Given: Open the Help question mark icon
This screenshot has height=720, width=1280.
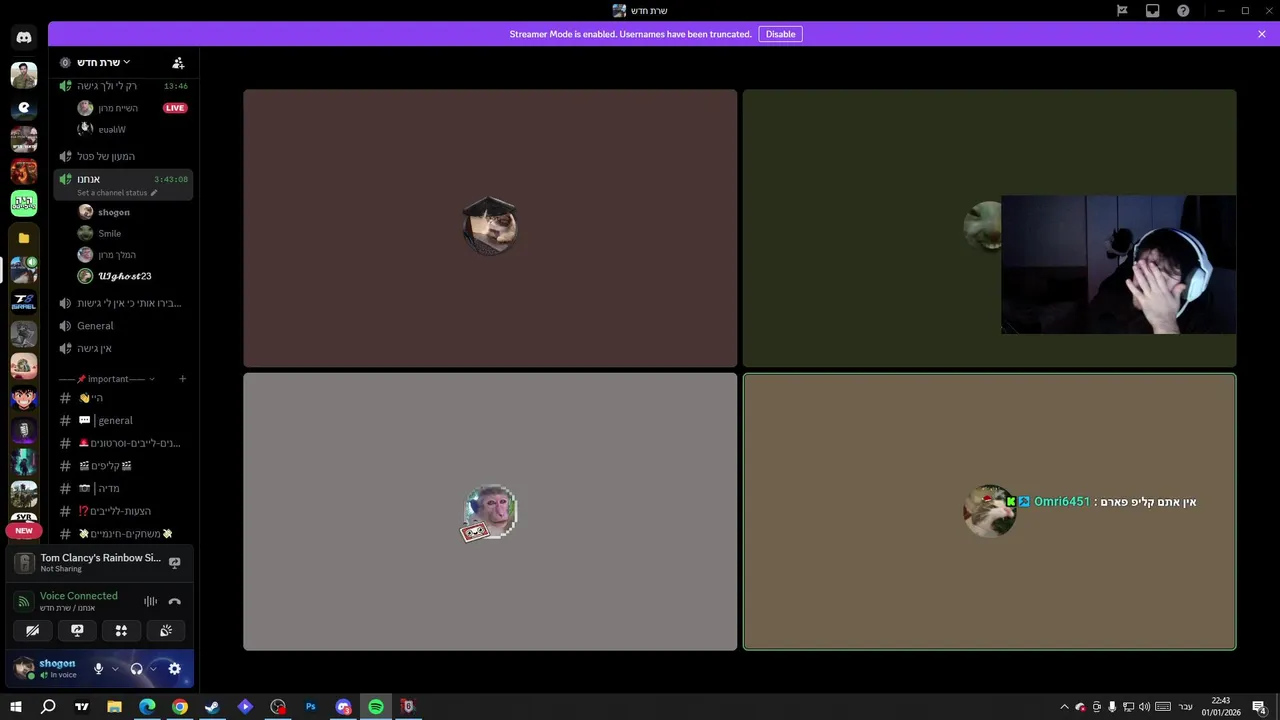Looking at the screenshot, I should [x=1183, y=11].
